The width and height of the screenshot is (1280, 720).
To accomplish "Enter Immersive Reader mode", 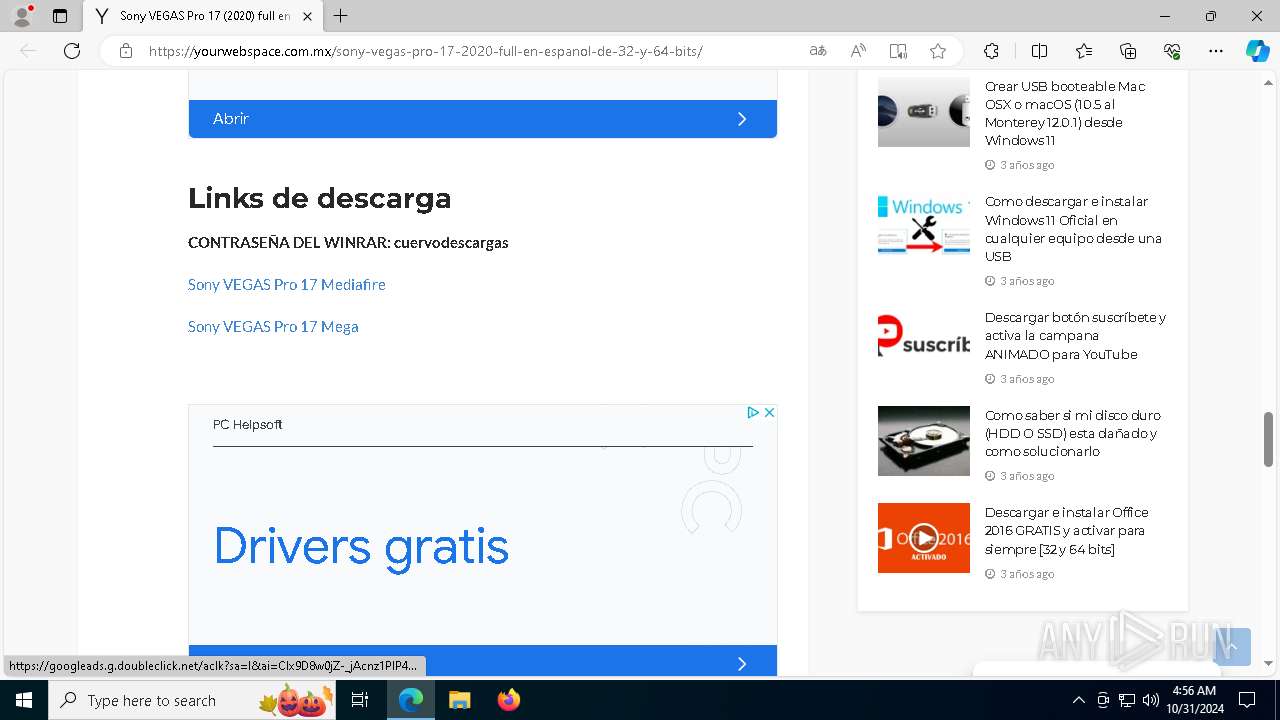I will point(898,51).
